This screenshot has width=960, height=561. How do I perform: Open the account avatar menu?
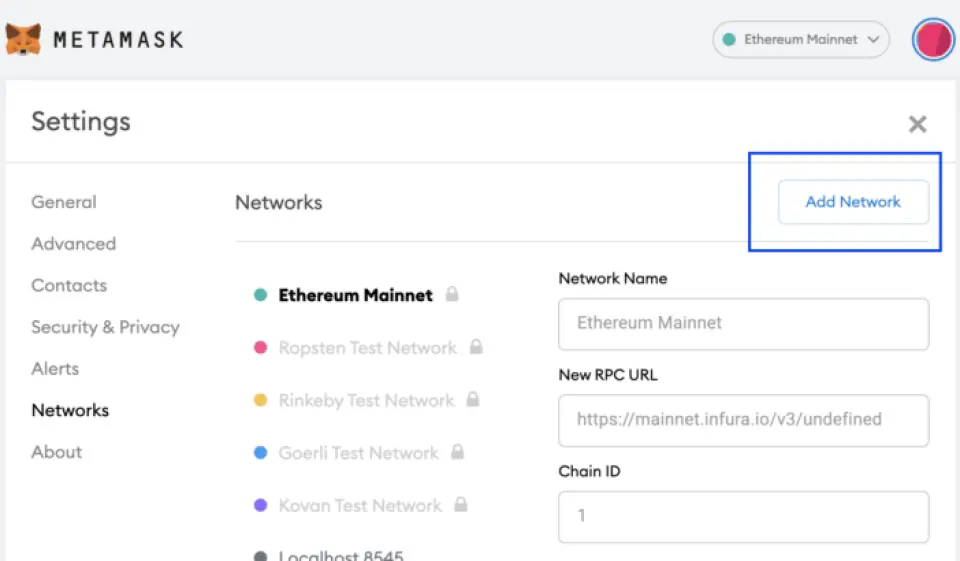point(933,40)
